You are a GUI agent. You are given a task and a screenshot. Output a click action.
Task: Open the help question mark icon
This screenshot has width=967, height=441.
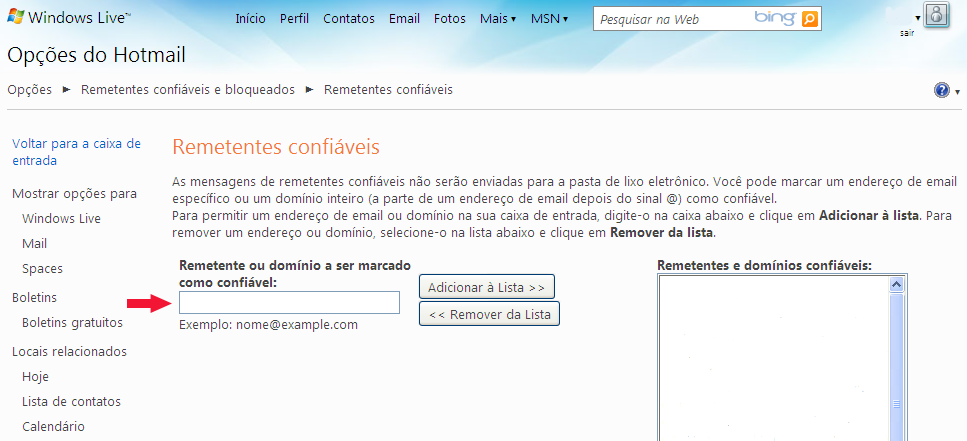[x=942, y=91]
